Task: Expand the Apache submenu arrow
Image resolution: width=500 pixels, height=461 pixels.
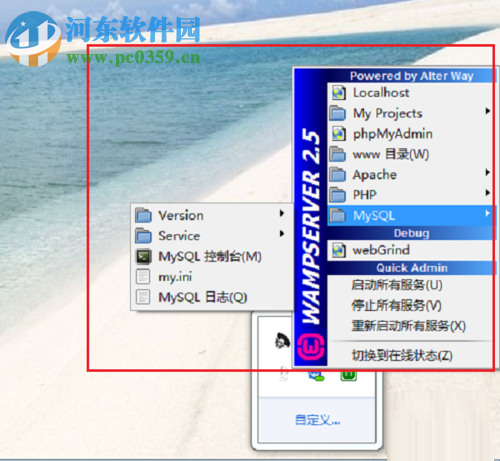Action: point(488,173)
